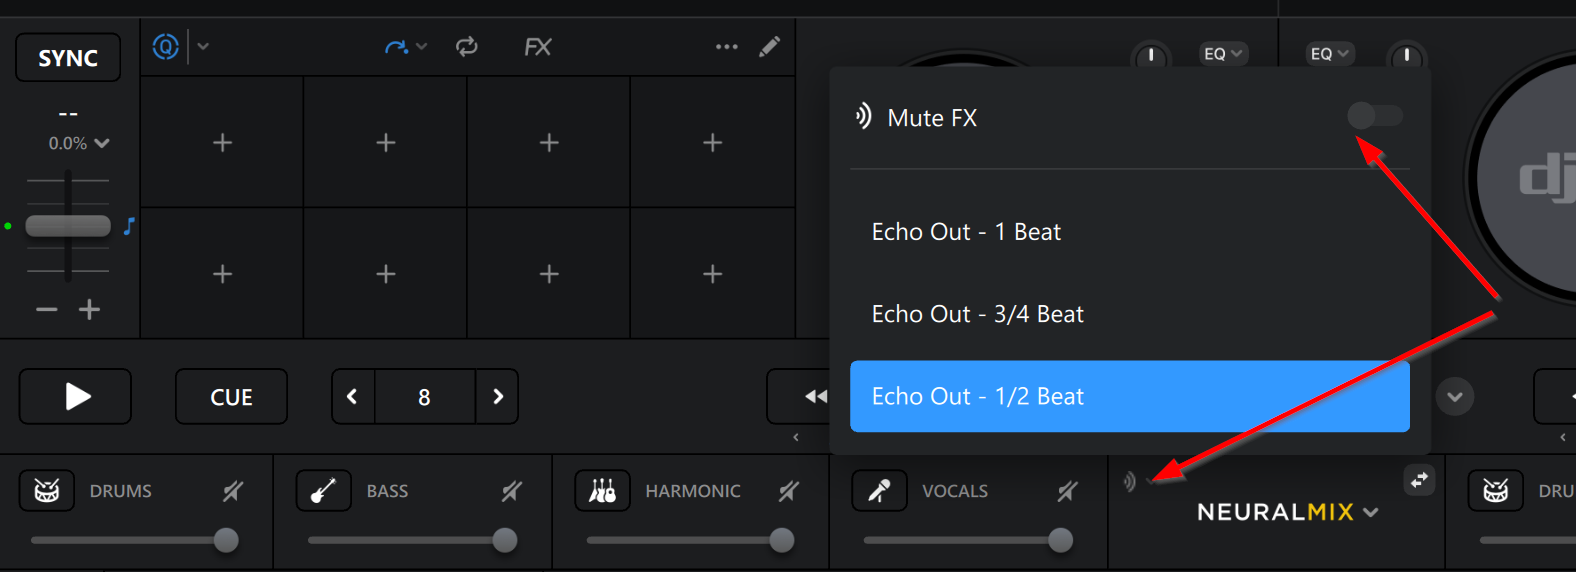Click the bass stem volume slider
This screenshot has height=572, width=1576.
pos(412,540)
